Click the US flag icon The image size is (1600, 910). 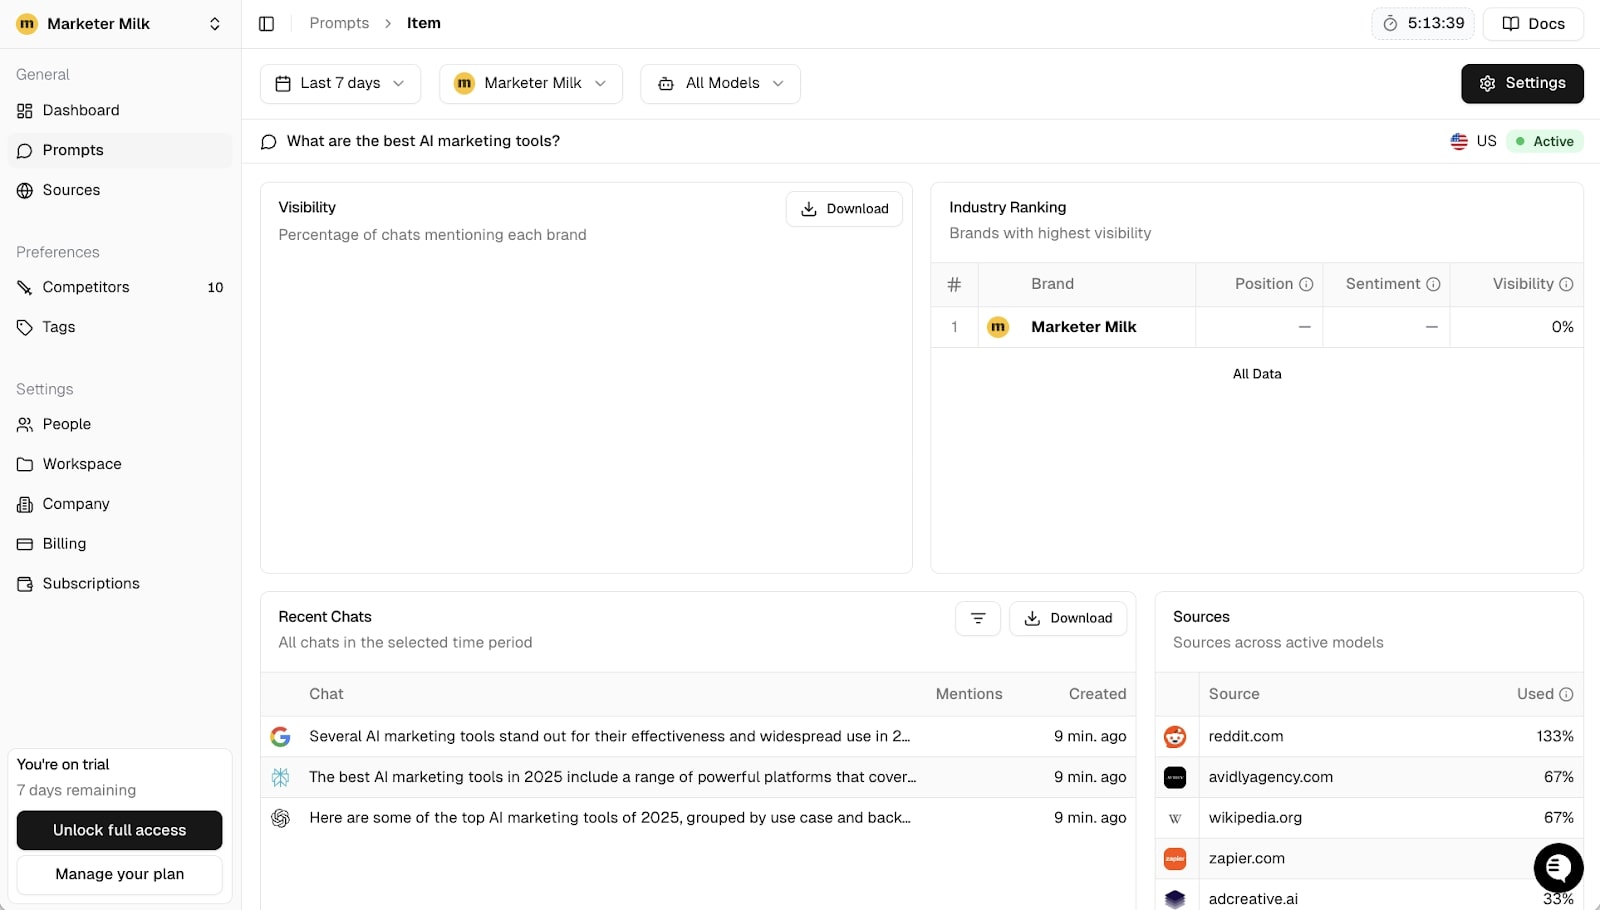[x=1459, y=141]
